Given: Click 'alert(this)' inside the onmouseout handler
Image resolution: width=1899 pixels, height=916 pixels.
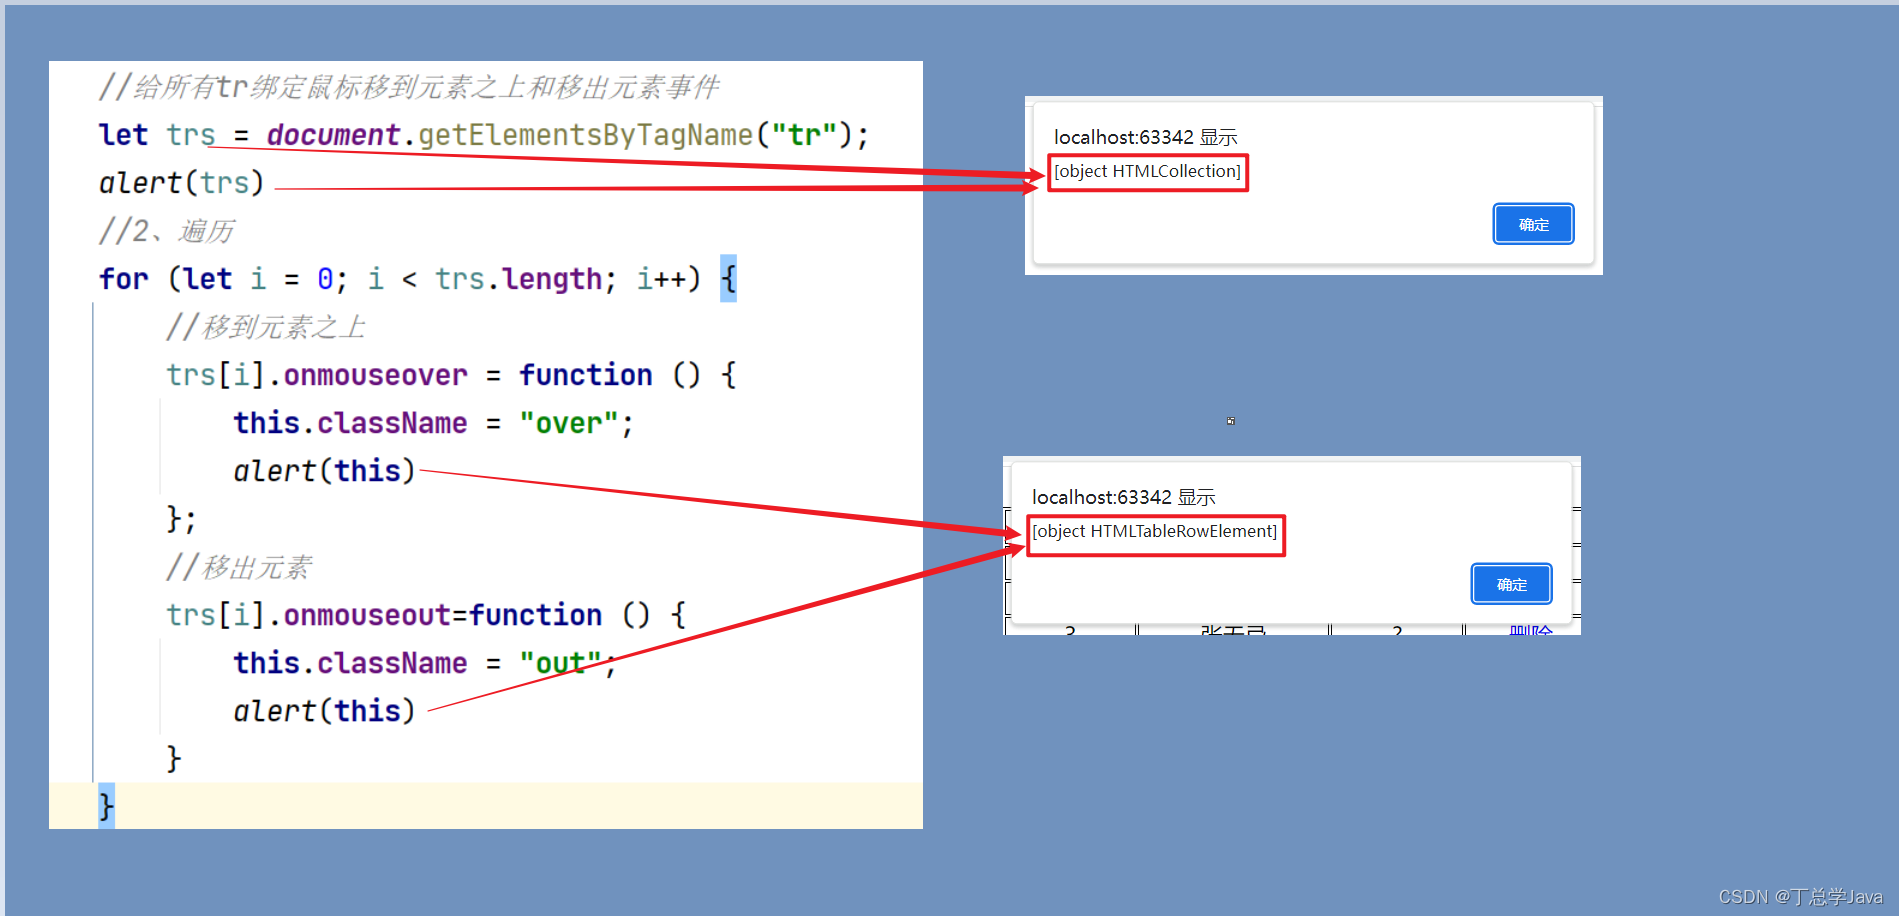Looking at the screenshot, I should 324,711.
